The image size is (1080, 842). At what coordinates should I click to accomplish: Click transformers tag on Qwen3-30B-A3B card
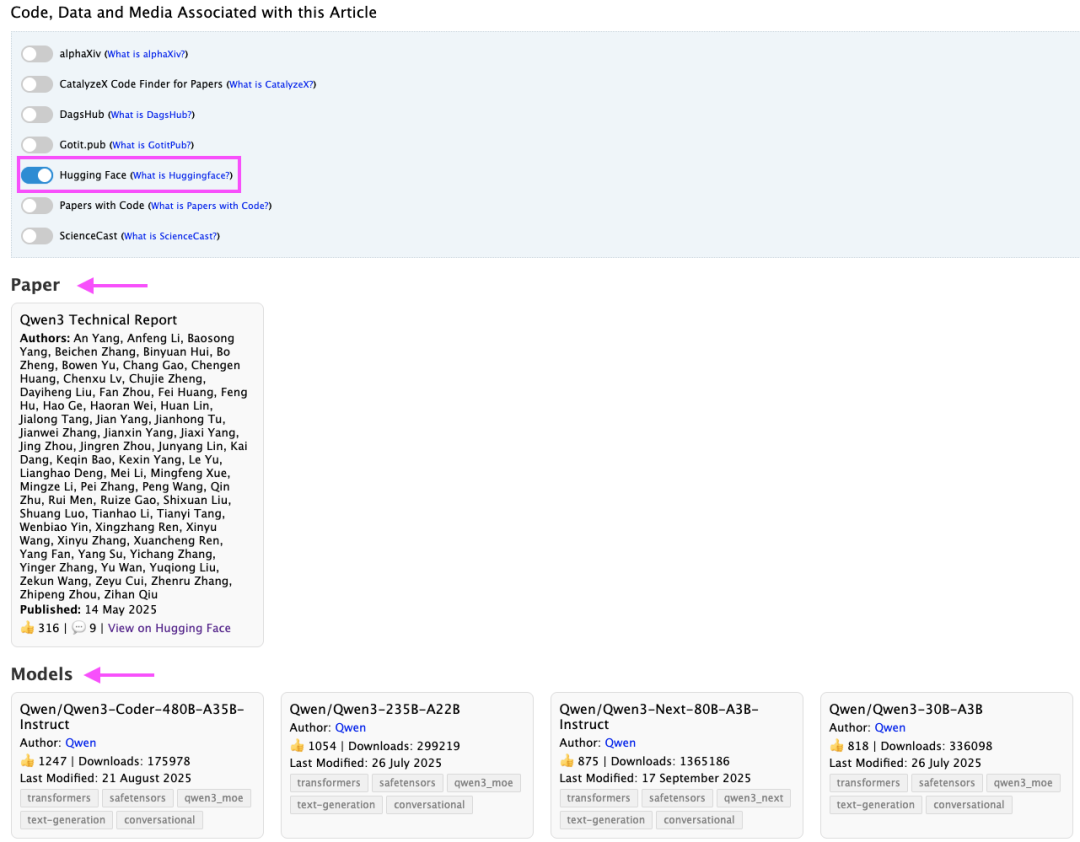click(868, 783)
